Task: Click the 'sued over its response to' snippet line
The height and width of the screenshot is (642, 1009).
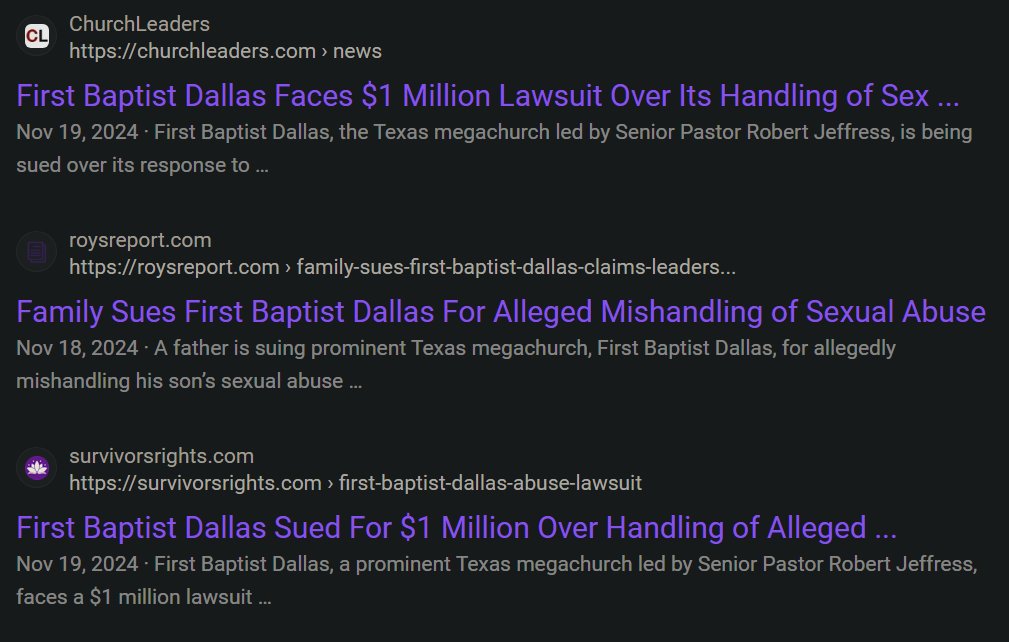Action: pyautogui.click(x=142, y=165)
